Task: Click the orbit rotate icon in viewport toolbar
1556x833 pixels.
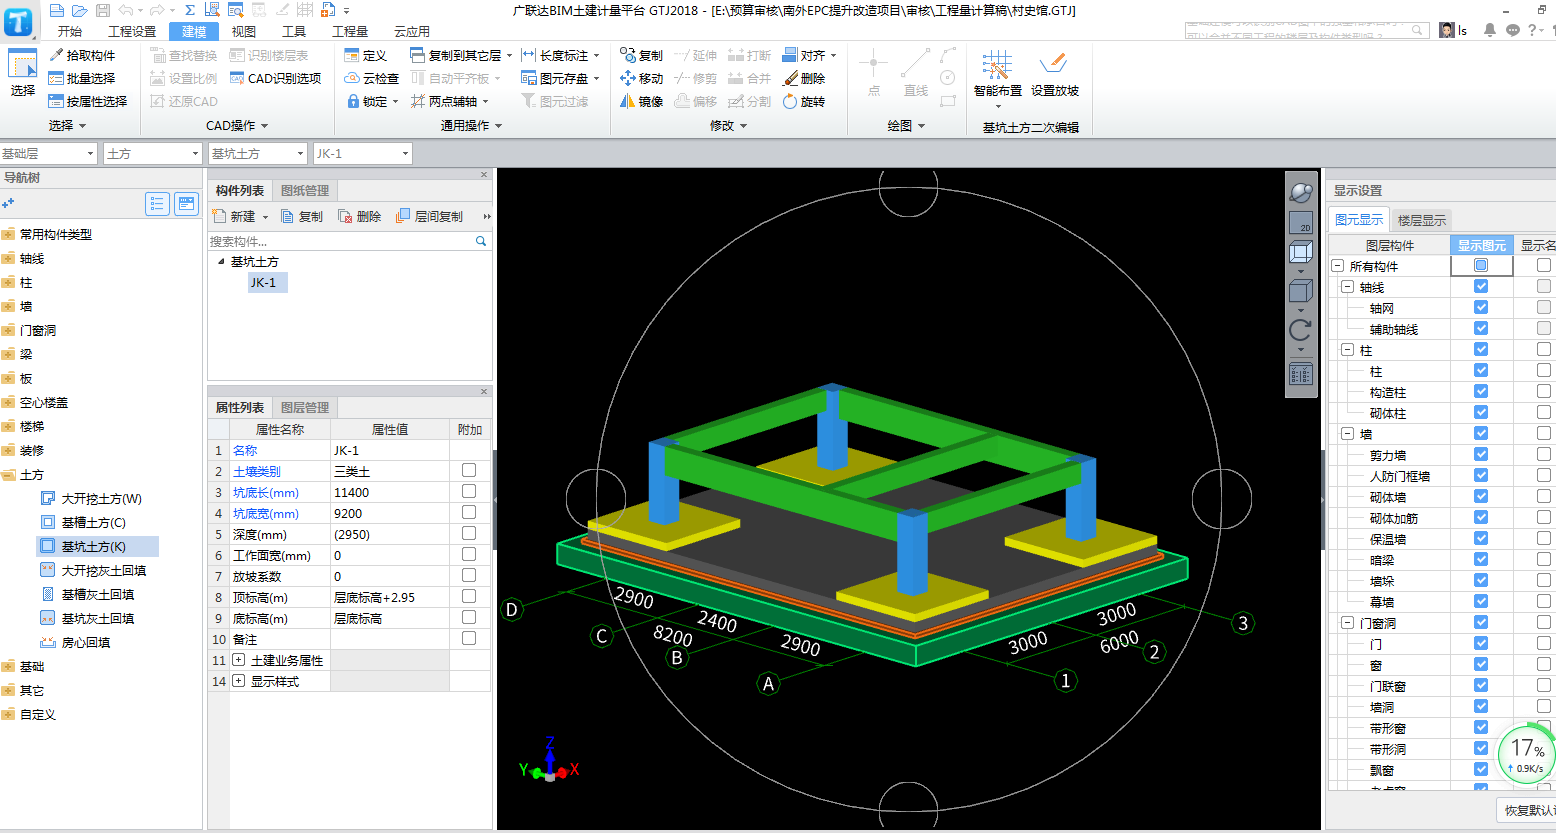Action: (x=1300, y=330)
